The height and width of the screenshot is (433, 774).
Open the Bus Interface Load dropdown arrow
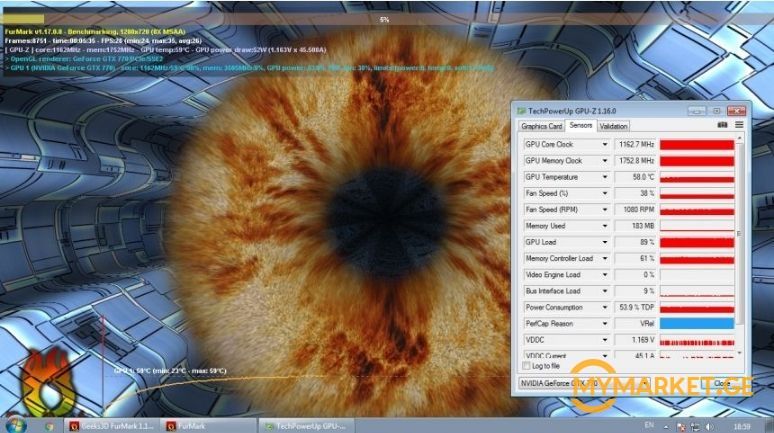605,291
